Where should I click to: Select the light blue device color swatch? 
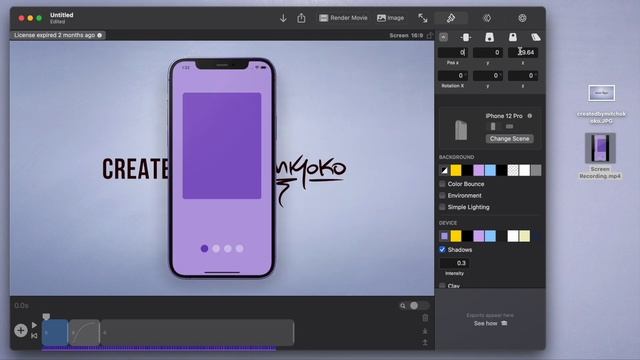(x=490, y=236)
